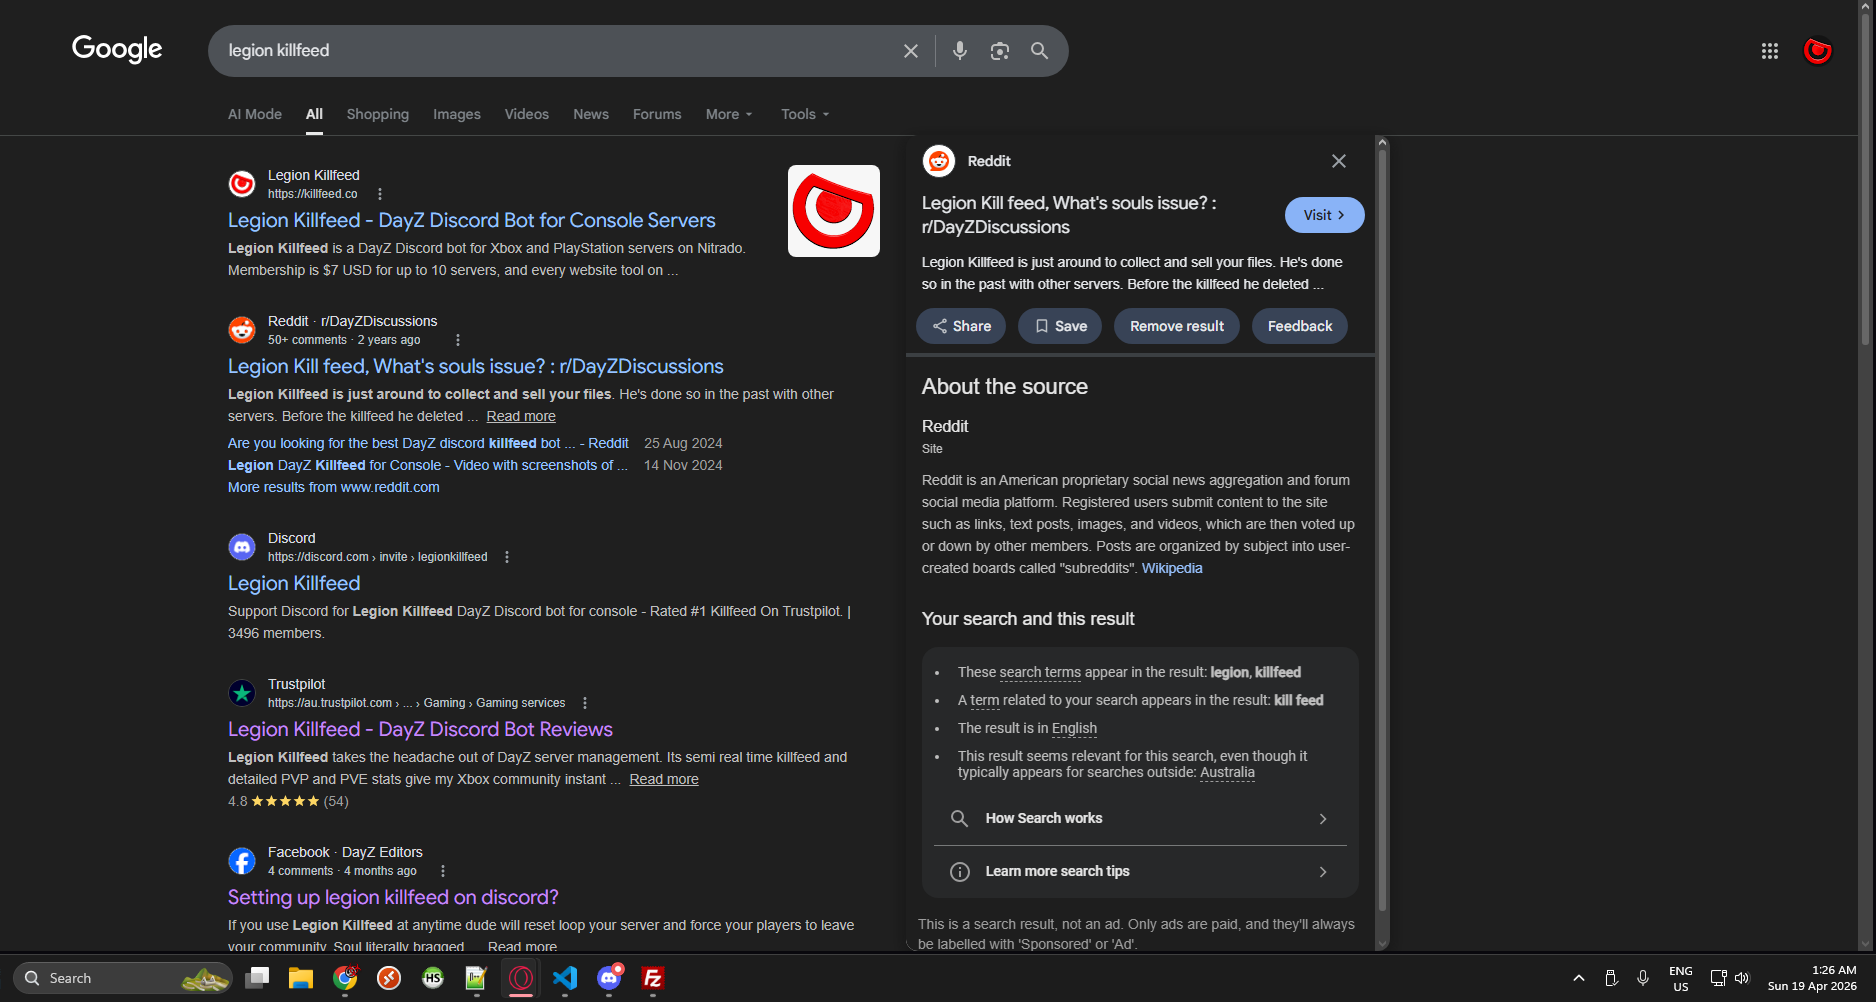This screenshot has height=1002, width=1876.
Task: Open the green HS app in the taskbar
Action: (x=433, y=978)
